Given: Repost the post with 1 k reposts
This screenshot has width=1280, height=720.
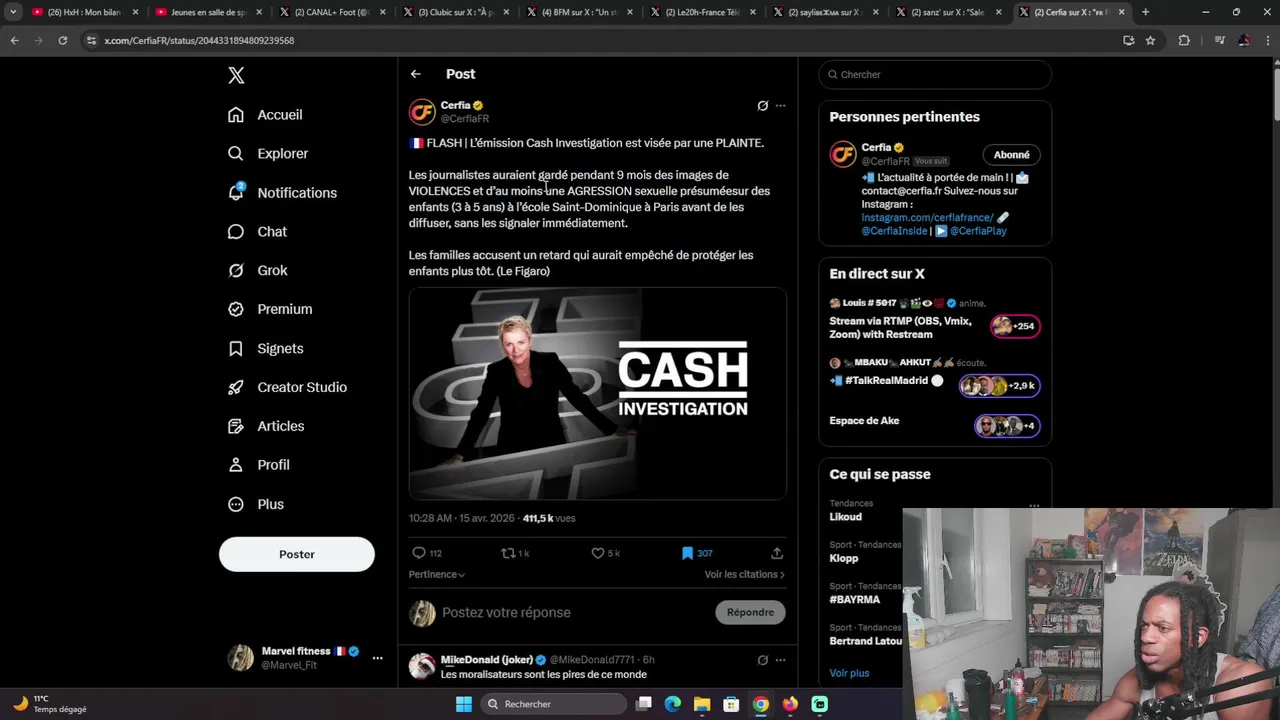Looking at the screenshot, I should [515, 553].
